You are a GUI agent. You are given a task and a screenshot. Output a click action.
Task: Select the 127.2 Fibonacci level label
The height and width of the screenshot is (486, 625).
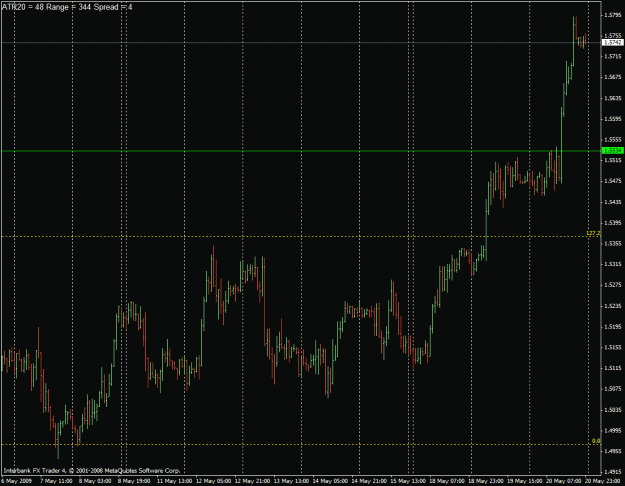(593, 233)
